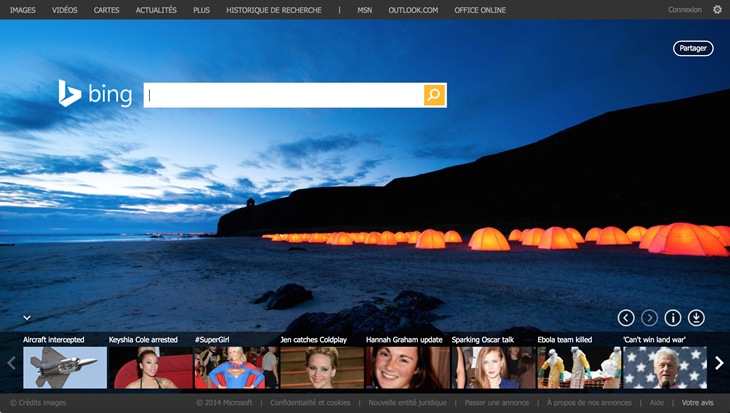Click Passer une annonce link
The height and width of the screenshot is (413, 730).
[x=497, y=403]
